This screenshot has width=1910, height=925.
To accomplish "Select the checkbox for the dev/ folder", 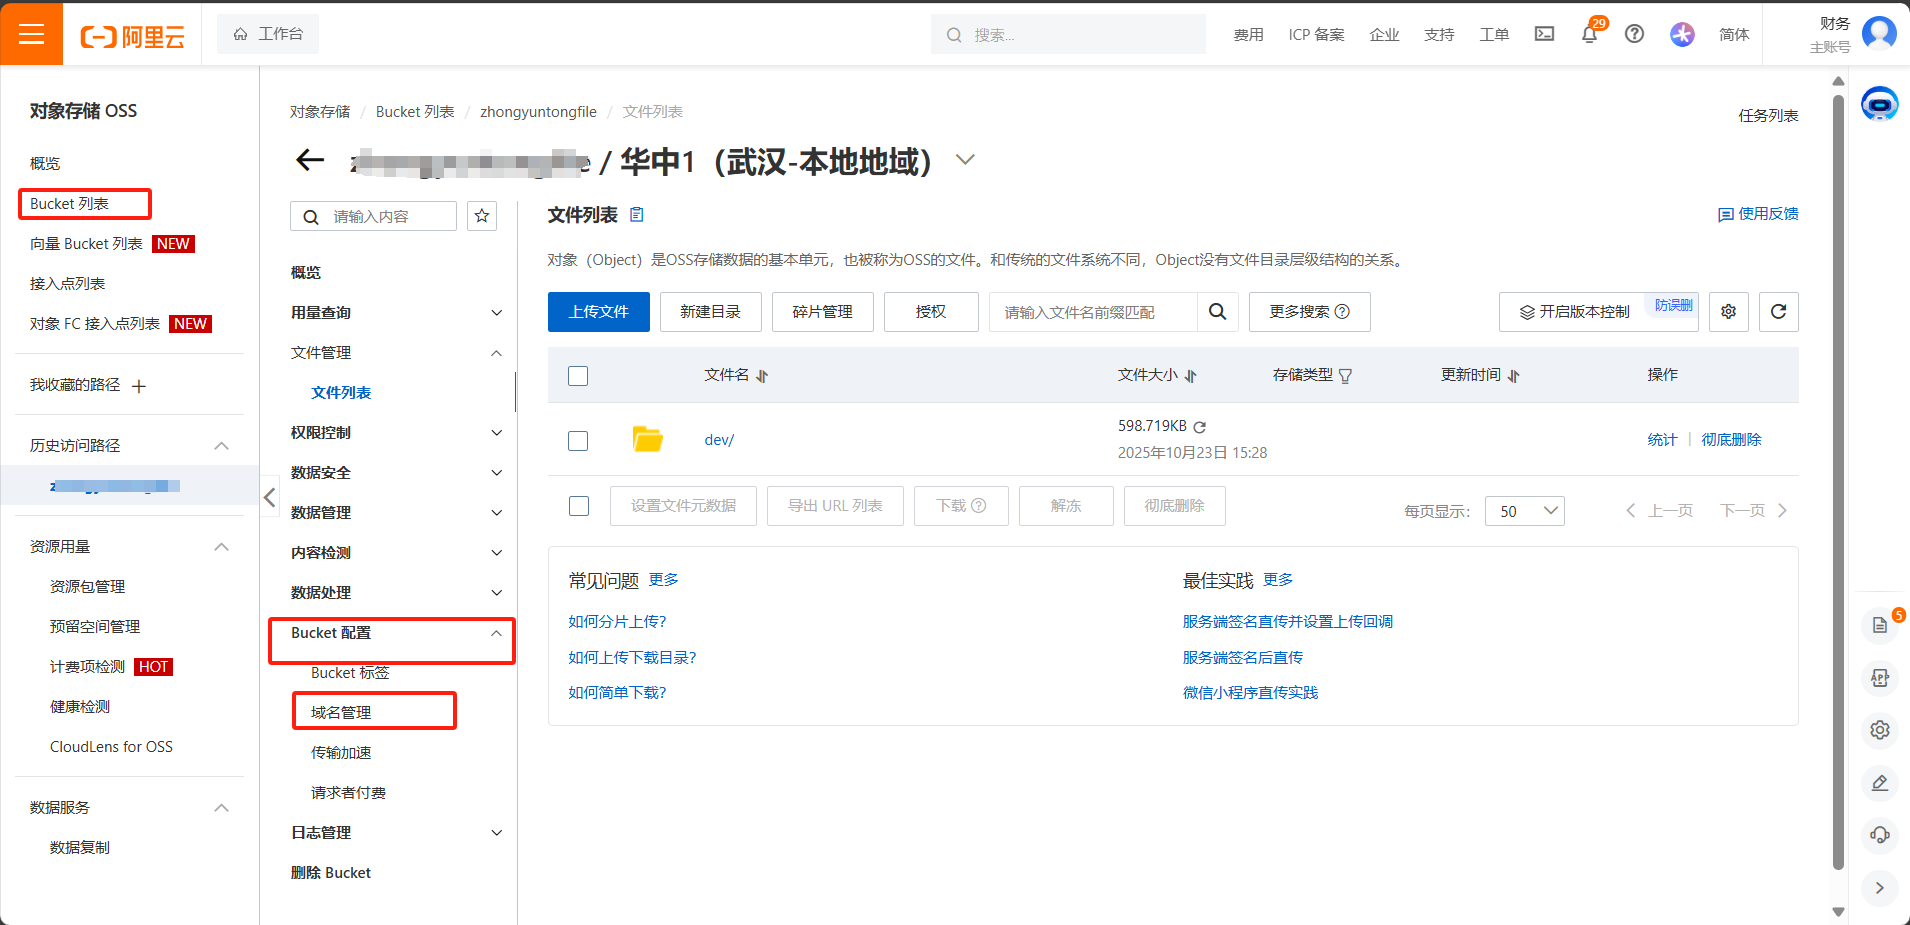I will point(578,440).
